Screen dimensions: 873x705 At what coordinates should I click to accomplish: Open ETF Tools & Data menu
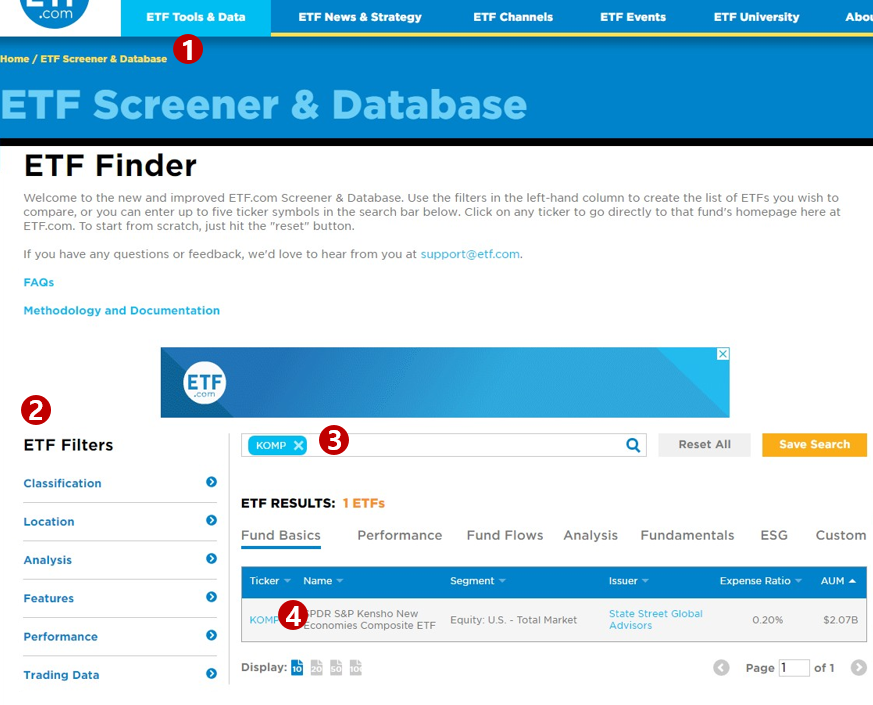[x=195, y=17]
